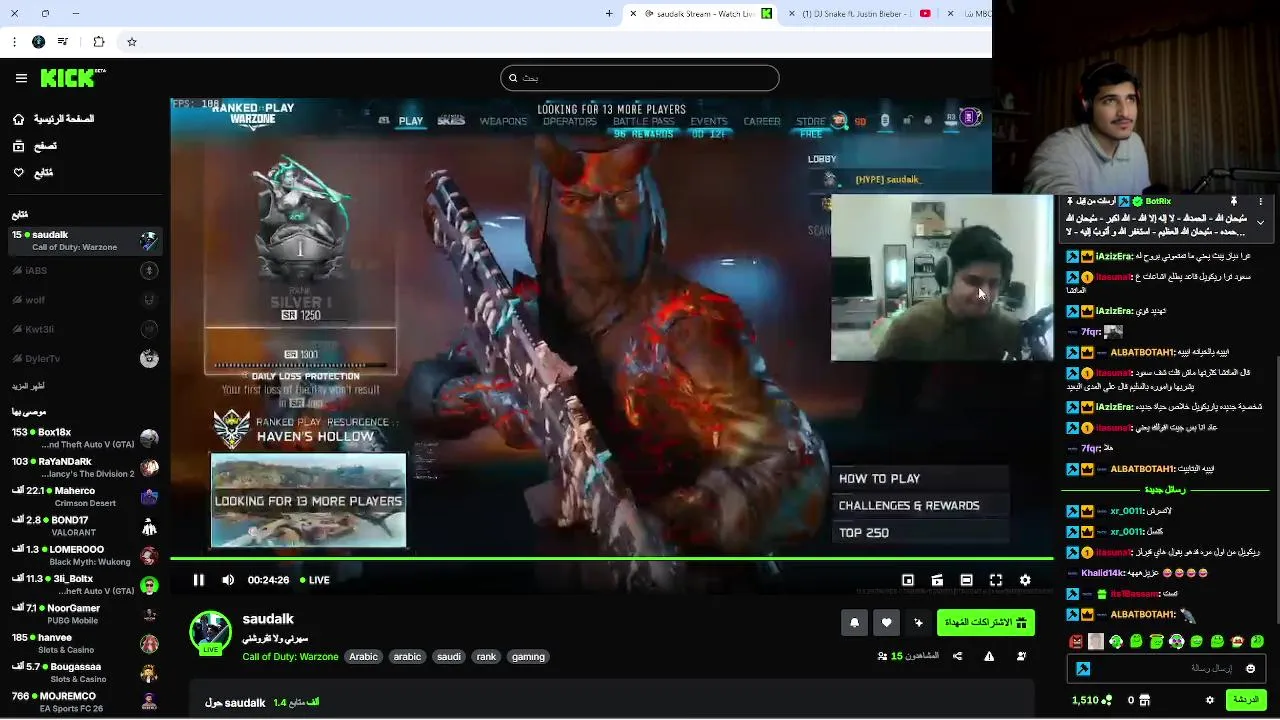Open recommended channel Maherco
Screen dimensions: 1280x720
point(84,496)
